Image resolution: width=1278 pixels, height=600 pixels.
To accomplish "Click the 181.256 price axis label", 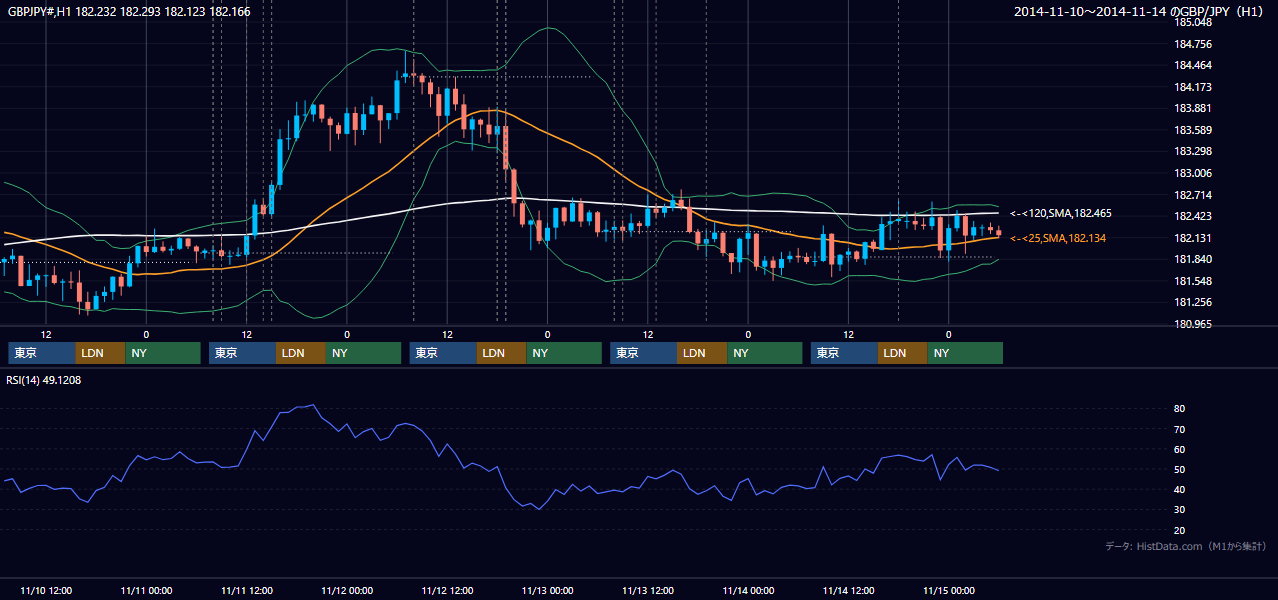I will pos(1193,302).
